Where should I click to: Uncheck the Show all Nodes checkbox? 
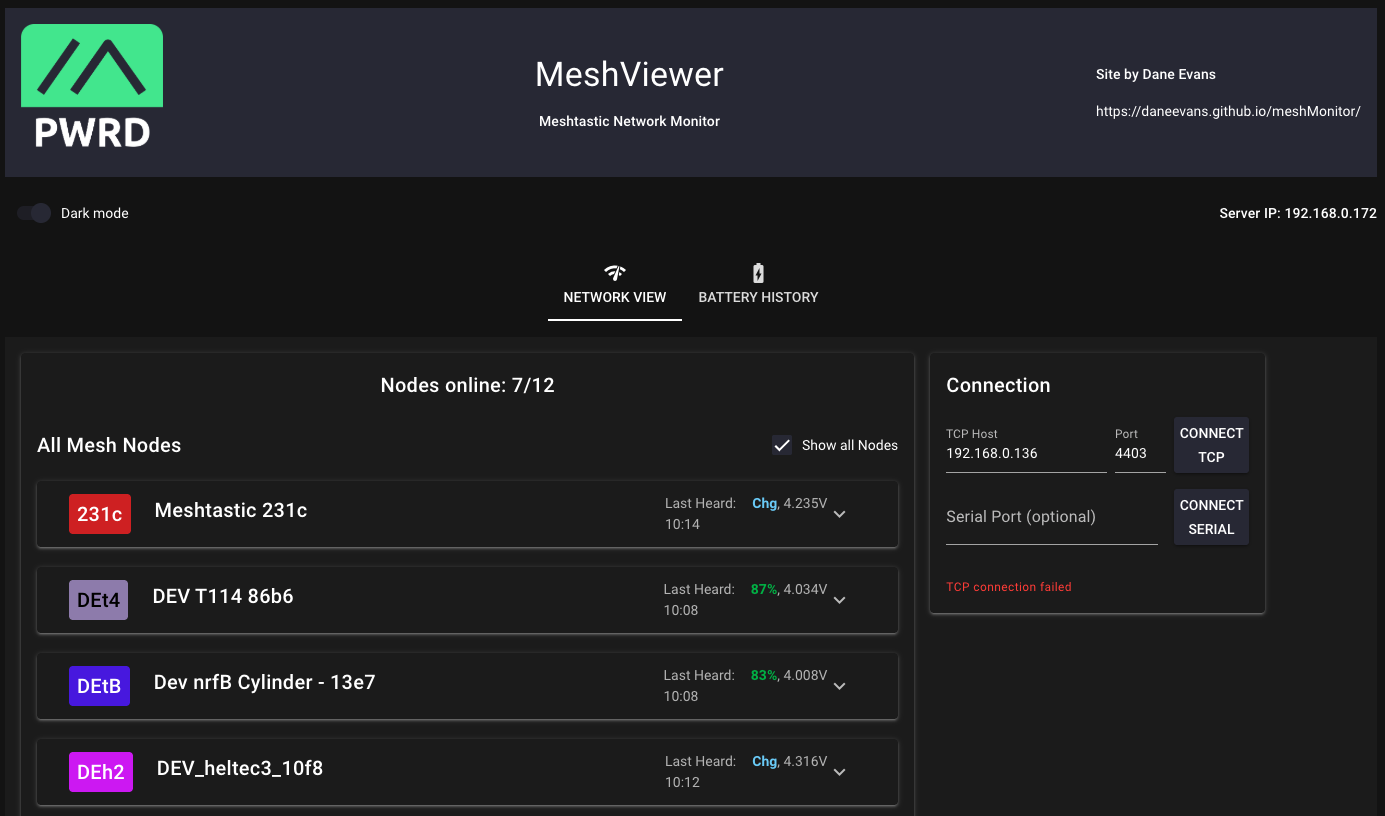[x=782, y=445]
